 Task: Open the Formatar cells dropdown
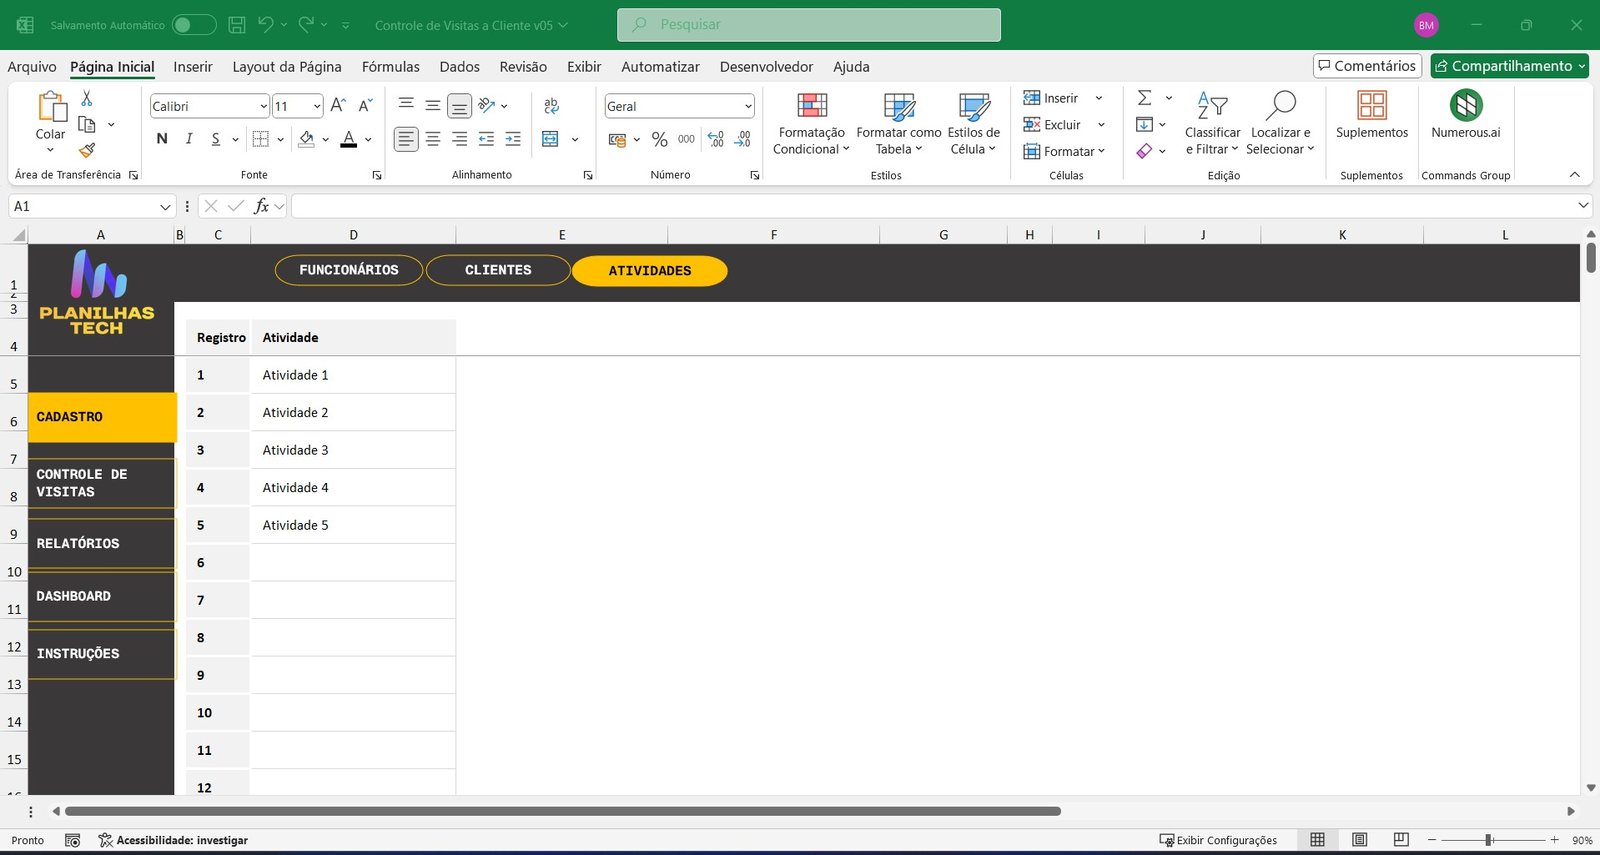tap(1064, 152)
